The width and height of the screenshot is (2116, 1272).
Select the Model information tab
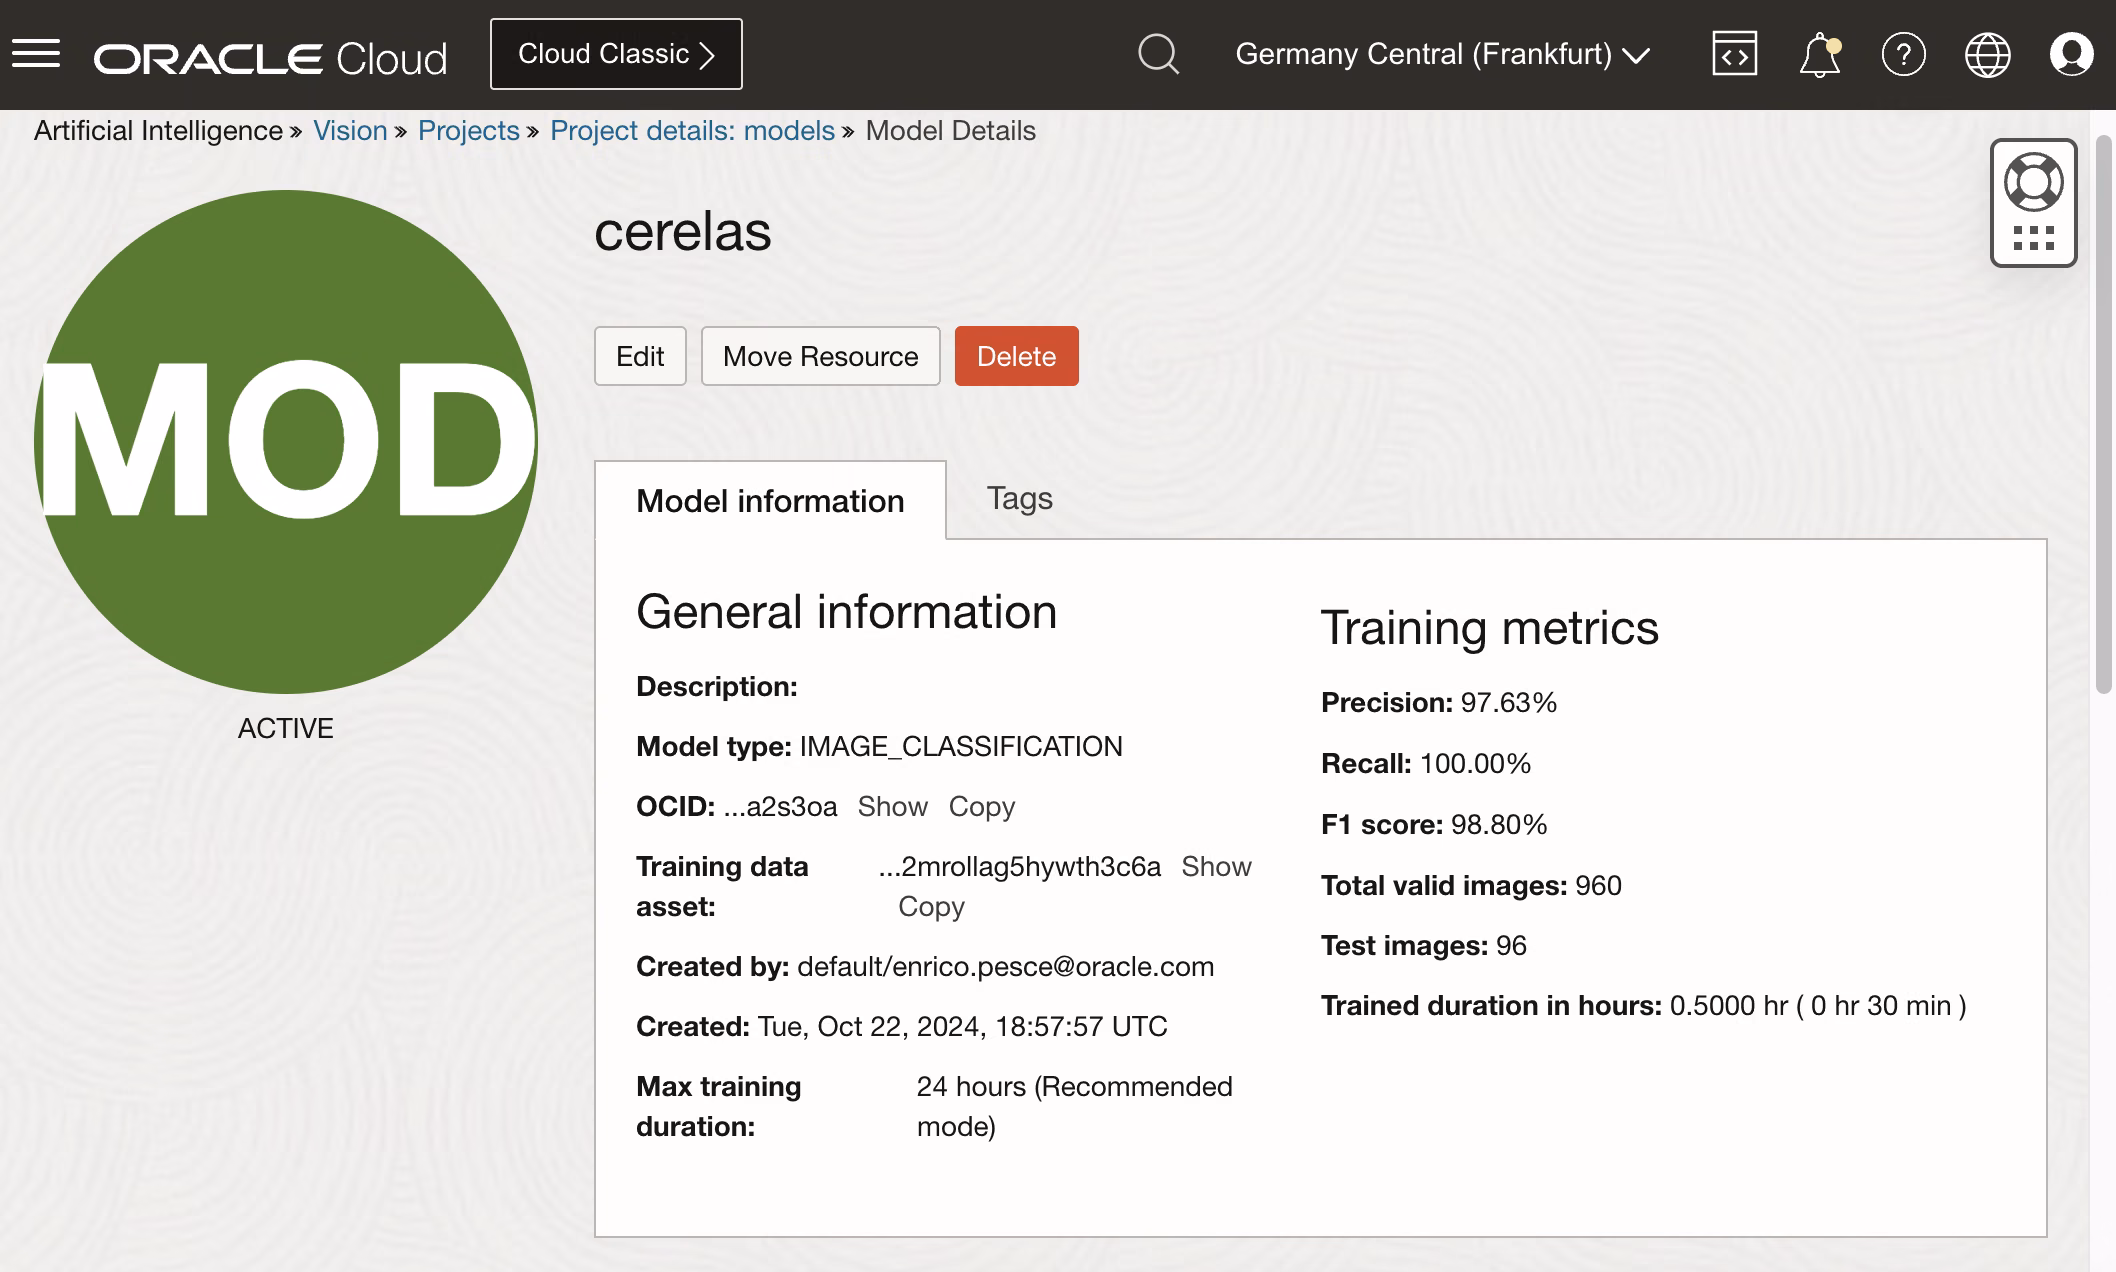coord(770,500)
